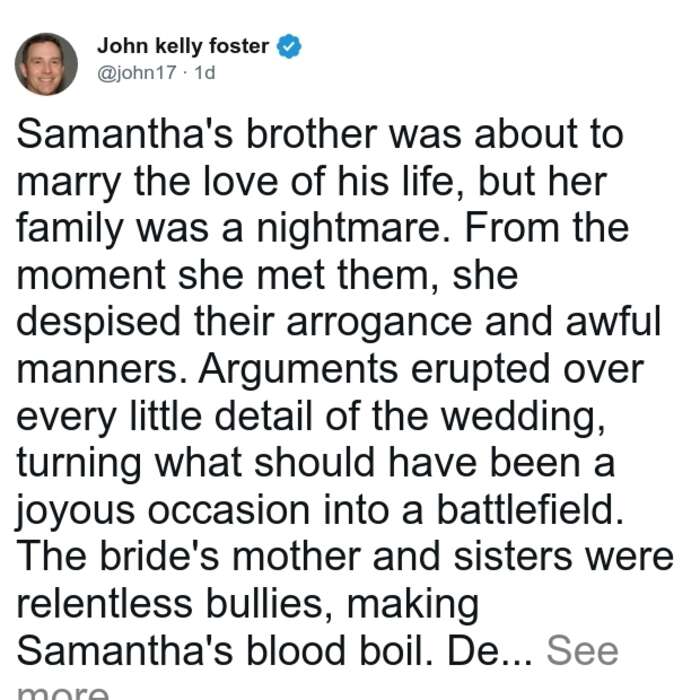Click the words "Arguments erupted over"
Image resolution: width=700 pixels, height=700 pixels.
click(x=421, y=369)
